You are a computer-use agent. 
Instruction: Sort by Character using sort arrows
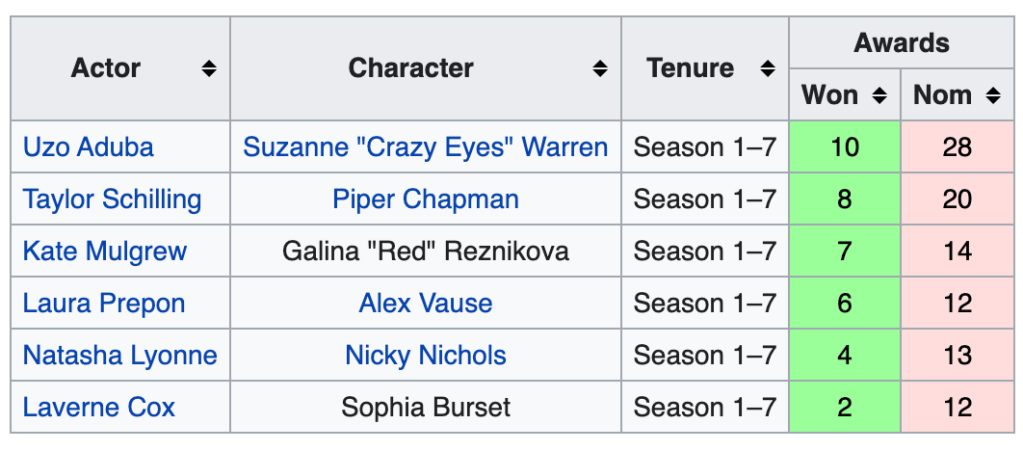click(x=599, y=69)
